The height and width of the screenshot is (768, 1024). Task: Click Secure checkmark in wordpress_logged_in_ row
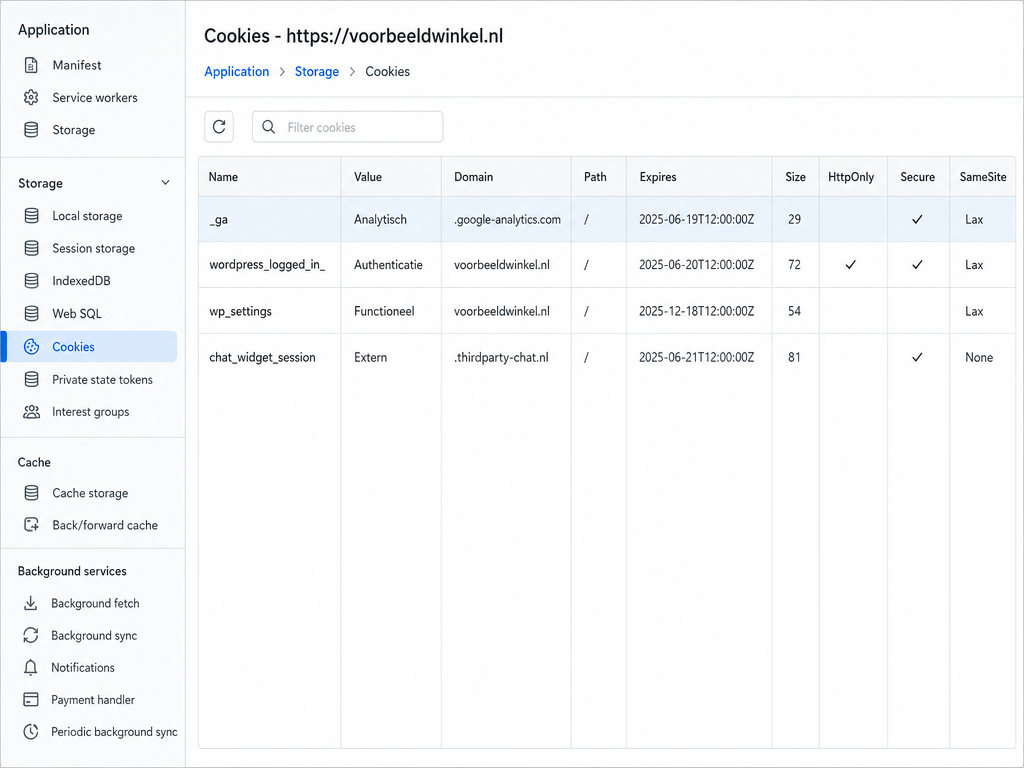pos(917,264)
